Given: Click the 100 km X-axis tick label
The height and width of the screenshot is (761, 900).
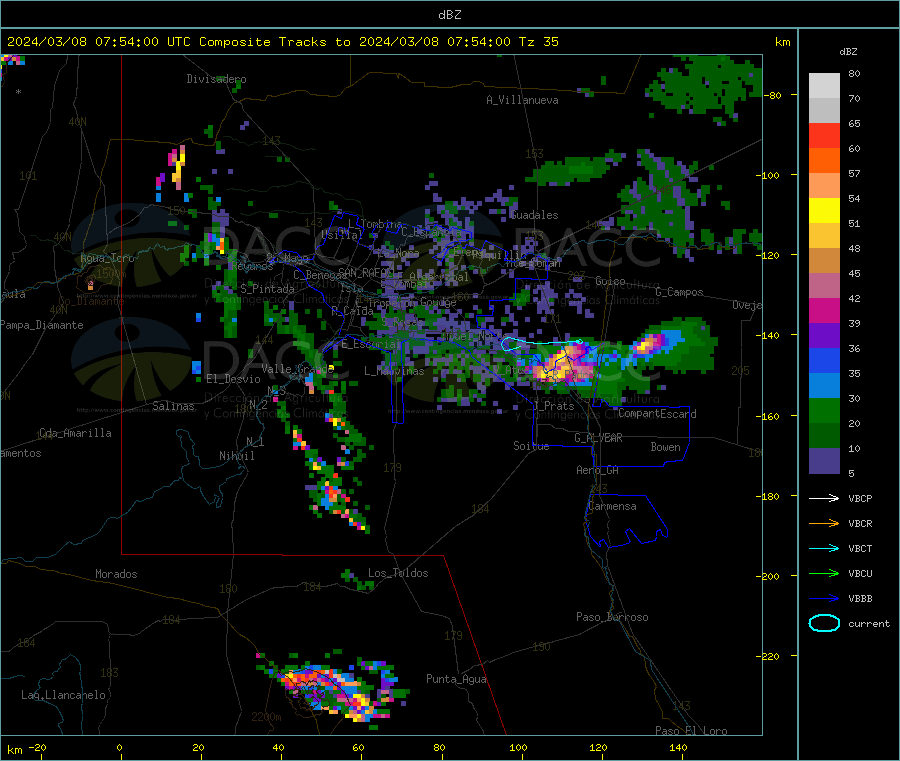Looking at the screenshot, I should [x=518, y=747].
